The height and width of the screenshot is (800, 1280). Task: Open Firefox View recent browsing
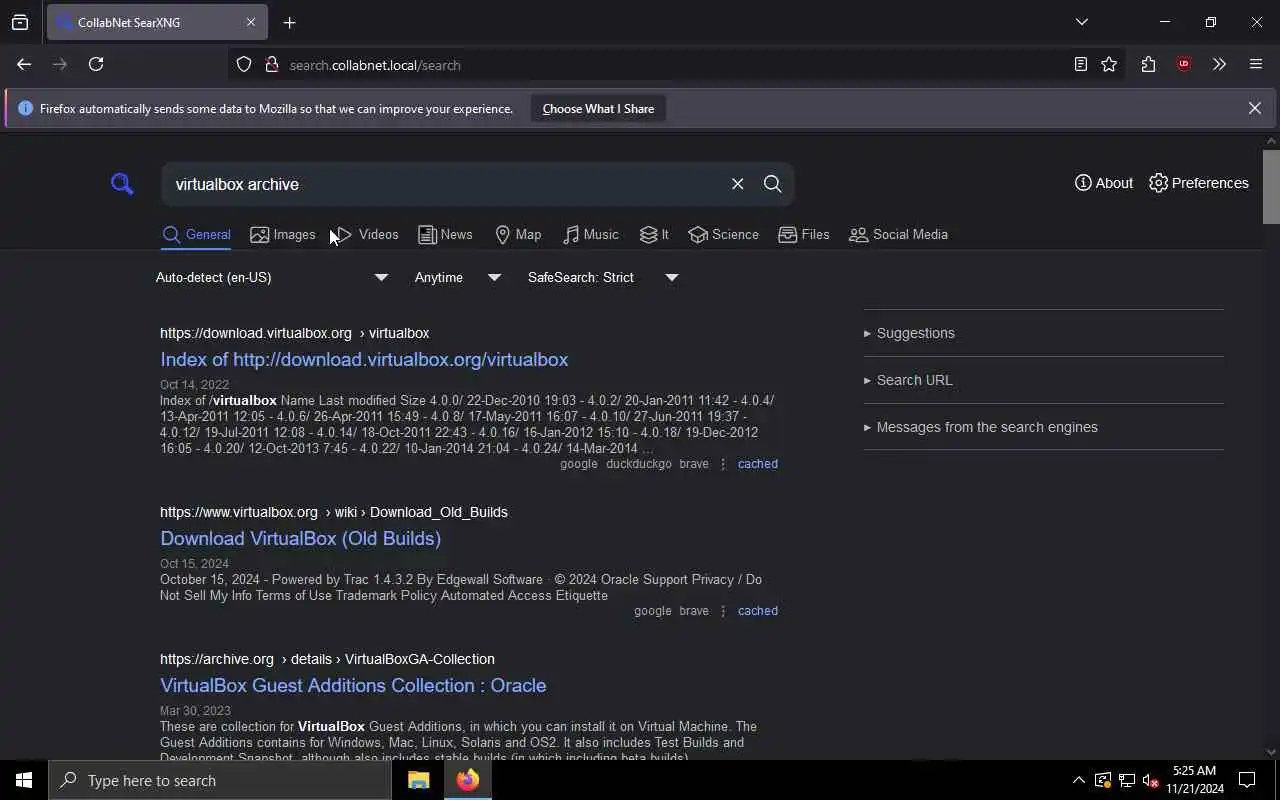click(x=20, y=22)
